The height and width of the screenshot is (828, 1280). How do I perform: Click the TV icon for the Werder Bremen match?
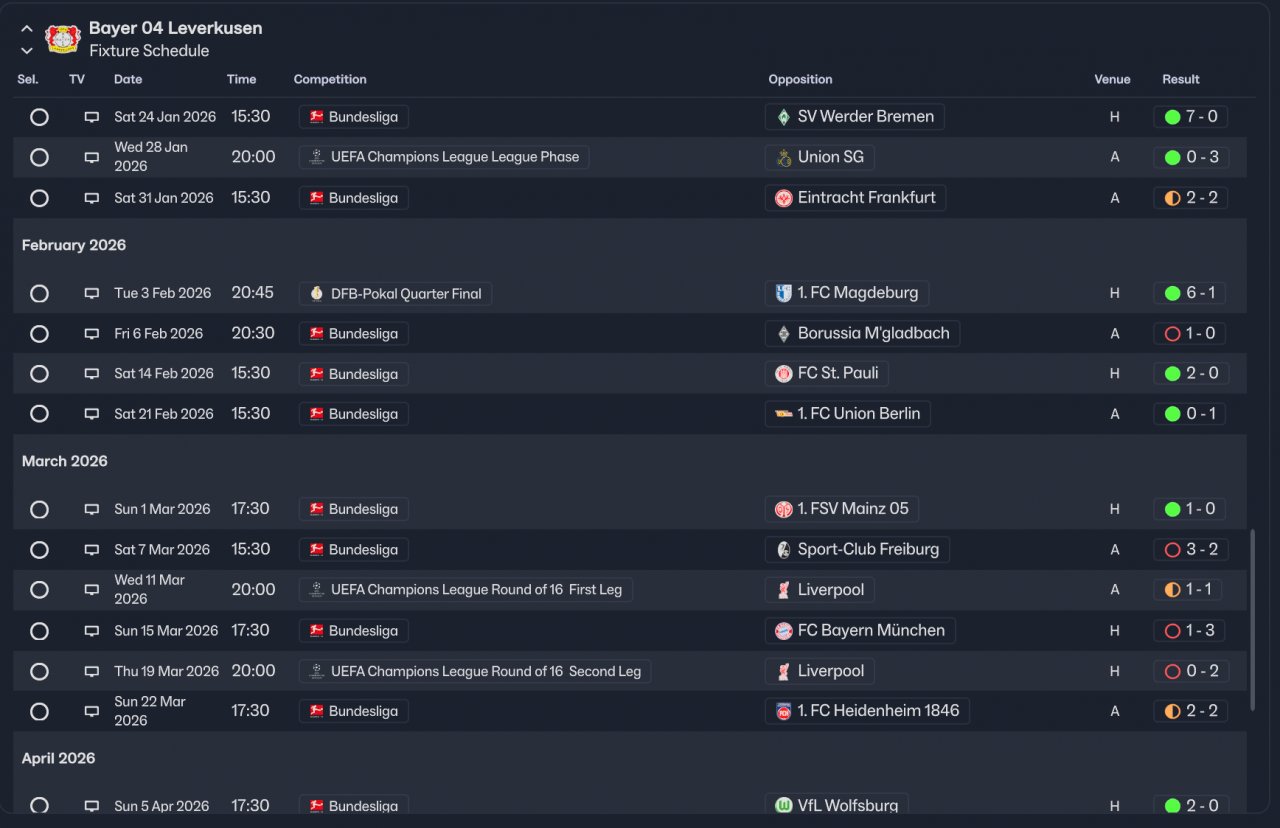(x=92, y=117)
